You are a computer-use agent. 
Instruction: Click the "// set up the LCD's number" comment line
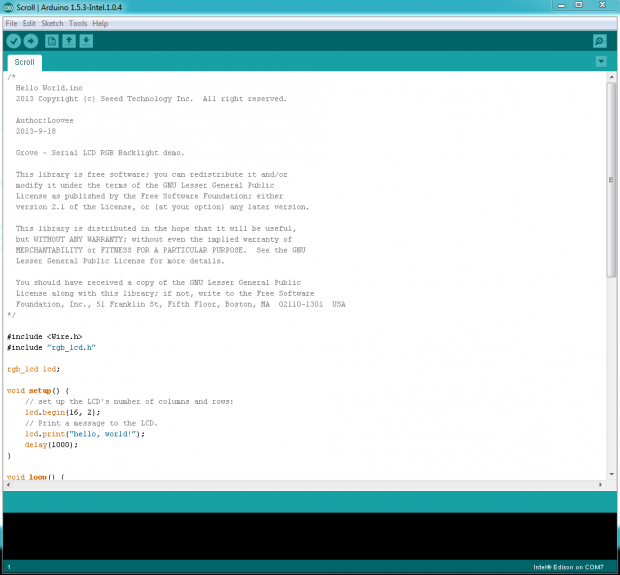[129, 401]
